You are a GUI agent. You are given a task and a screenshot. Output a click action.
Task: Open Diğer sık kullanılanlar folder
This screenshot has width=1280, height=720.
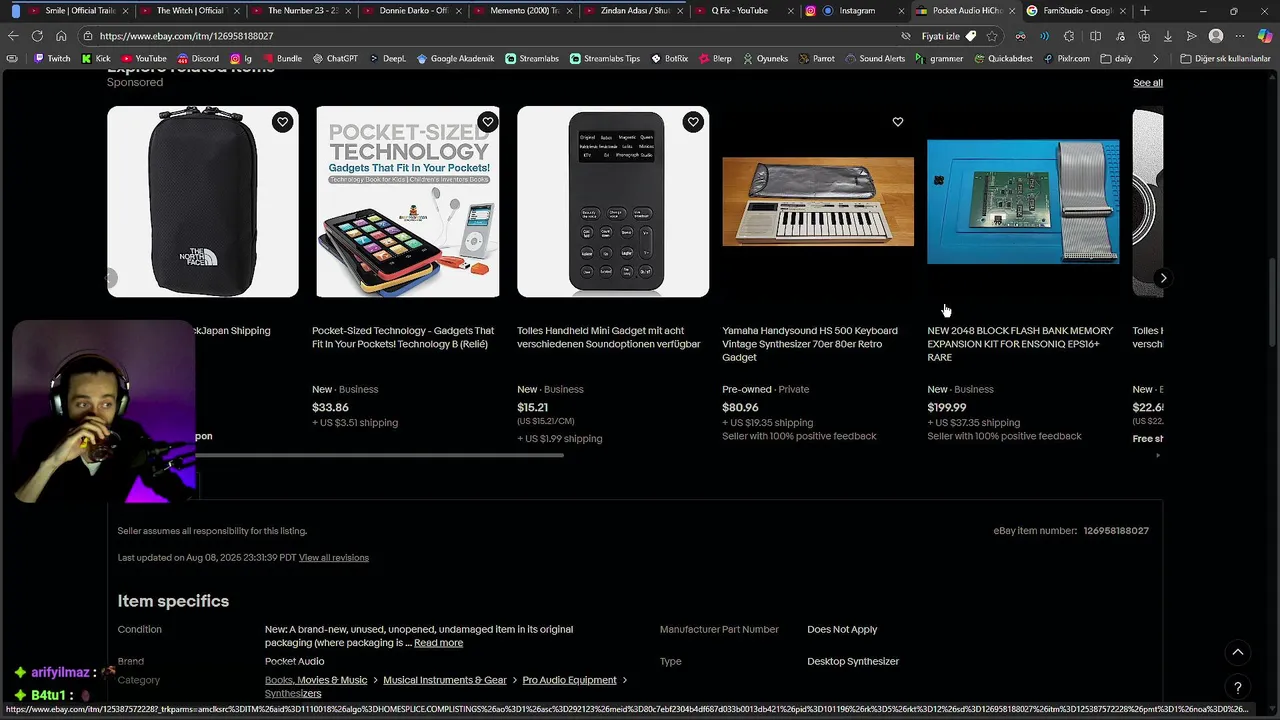[x=1225, y=59]
